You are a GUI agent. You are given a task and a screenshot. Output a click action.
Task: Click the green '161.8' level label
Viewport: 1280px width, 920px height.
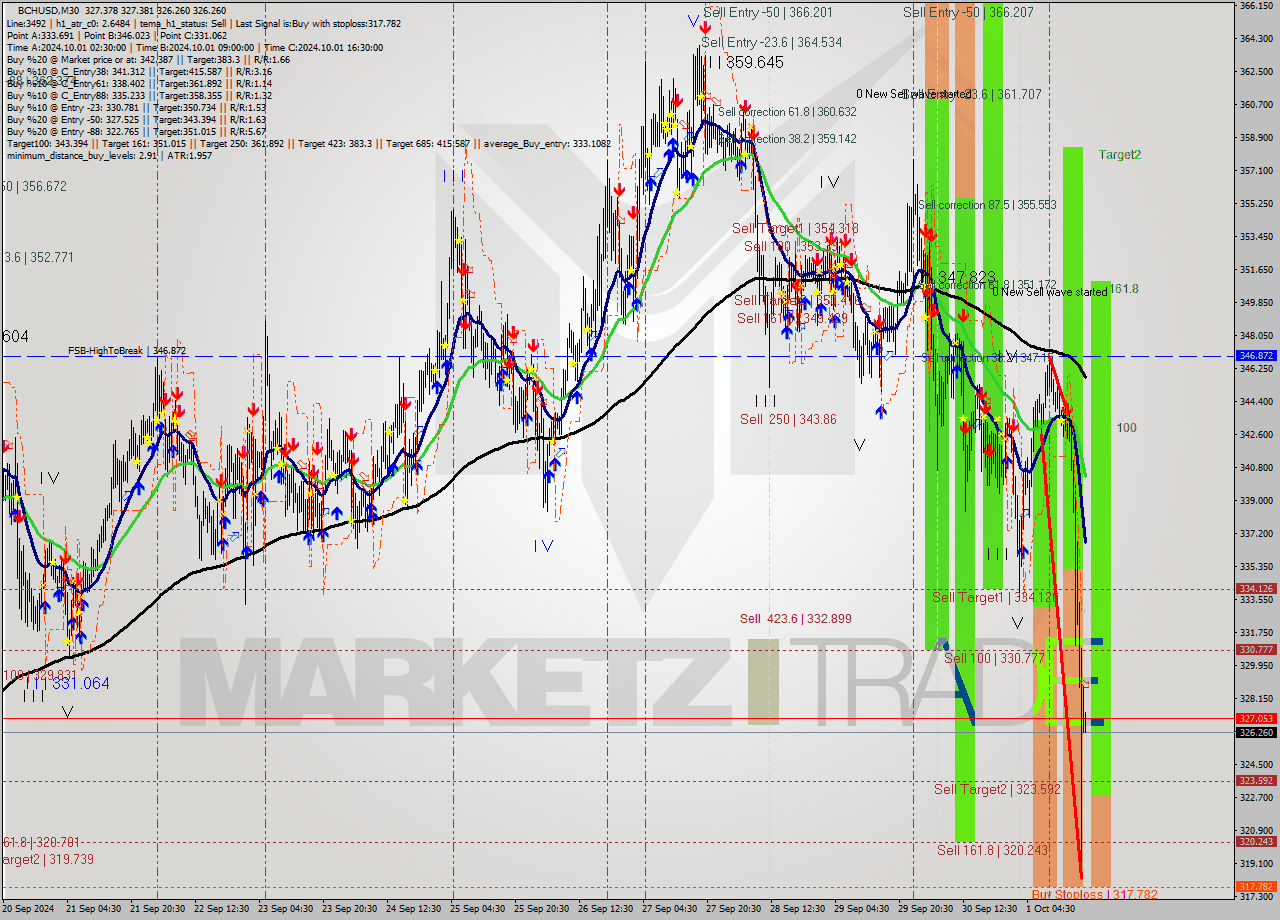[1124, 288]
